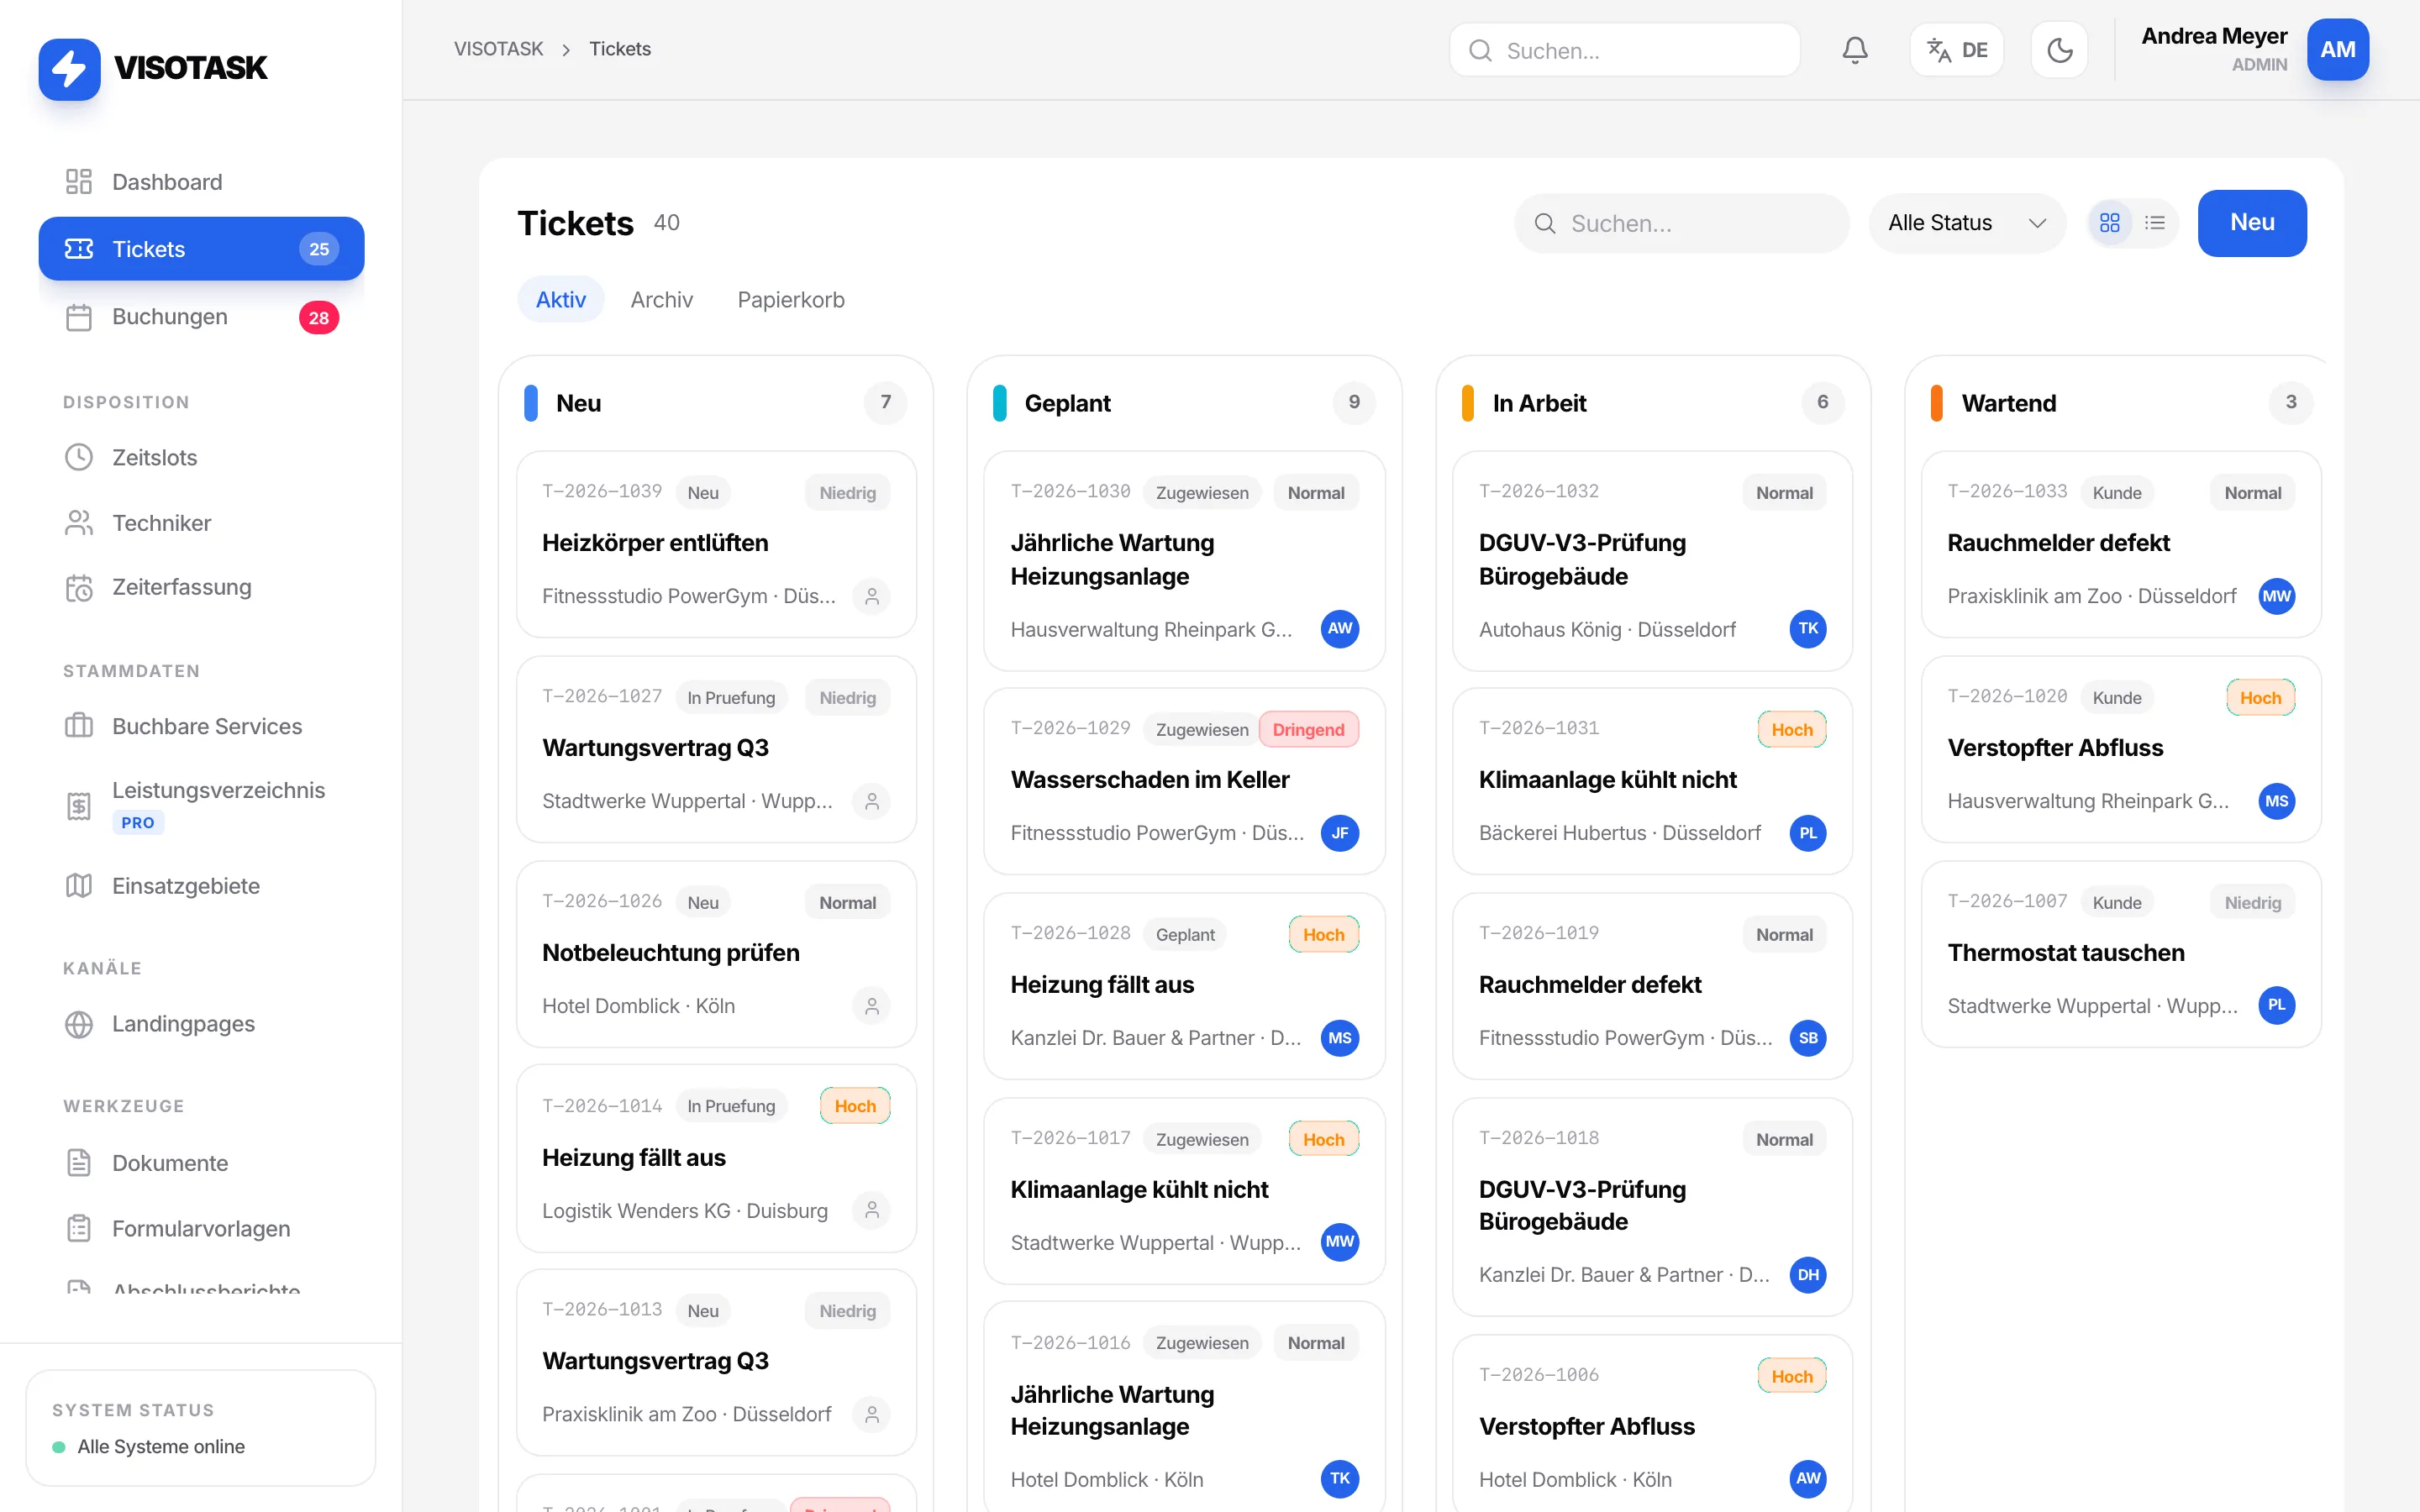2420x1512 pixels.
Task: Click the VISOTASK lightning bolt logo
Action: pyautogui.click(x=69, y=68)
